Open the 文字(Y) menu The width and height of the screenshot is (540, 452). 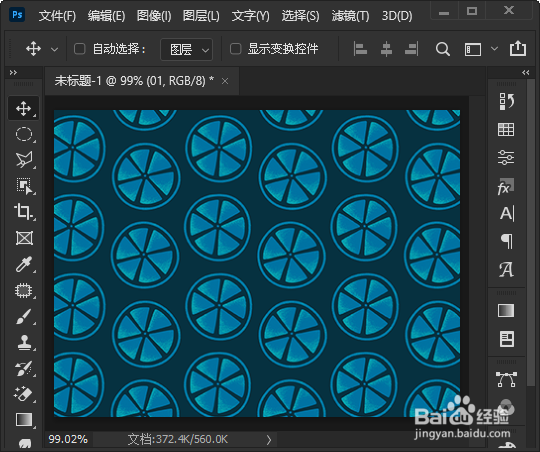point(251,16)
